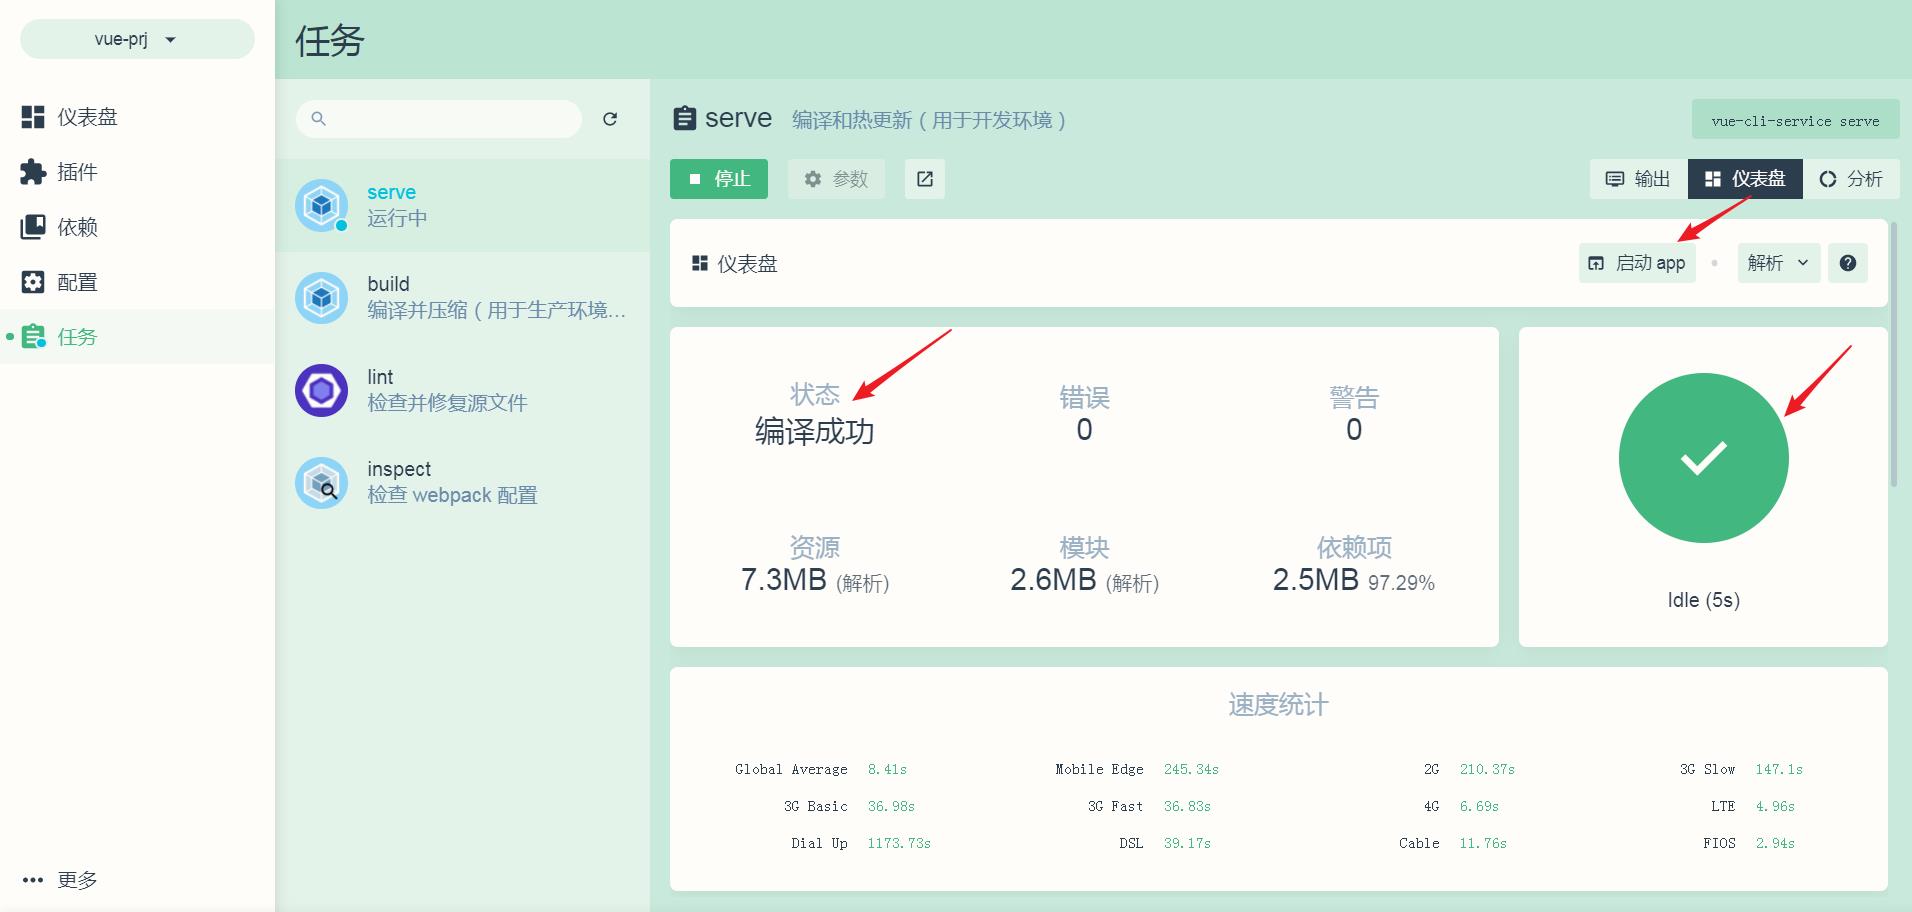The width and height of the screenshot is (1912, 912).
Task: Click the 错误 count 0
Action: 1084,430
